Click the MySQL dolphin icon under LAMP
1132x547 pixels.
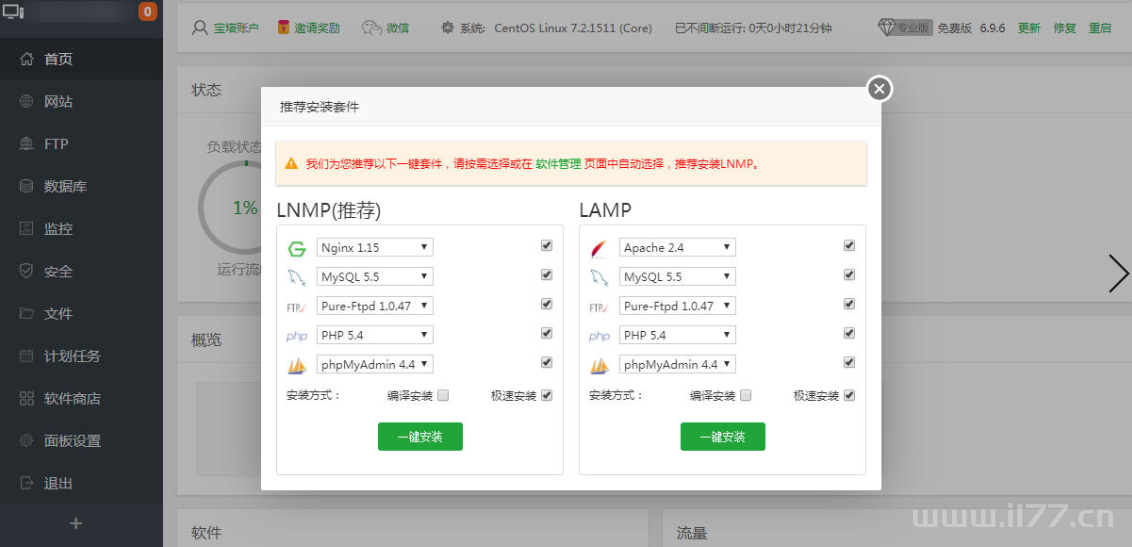tap(599, 278)
